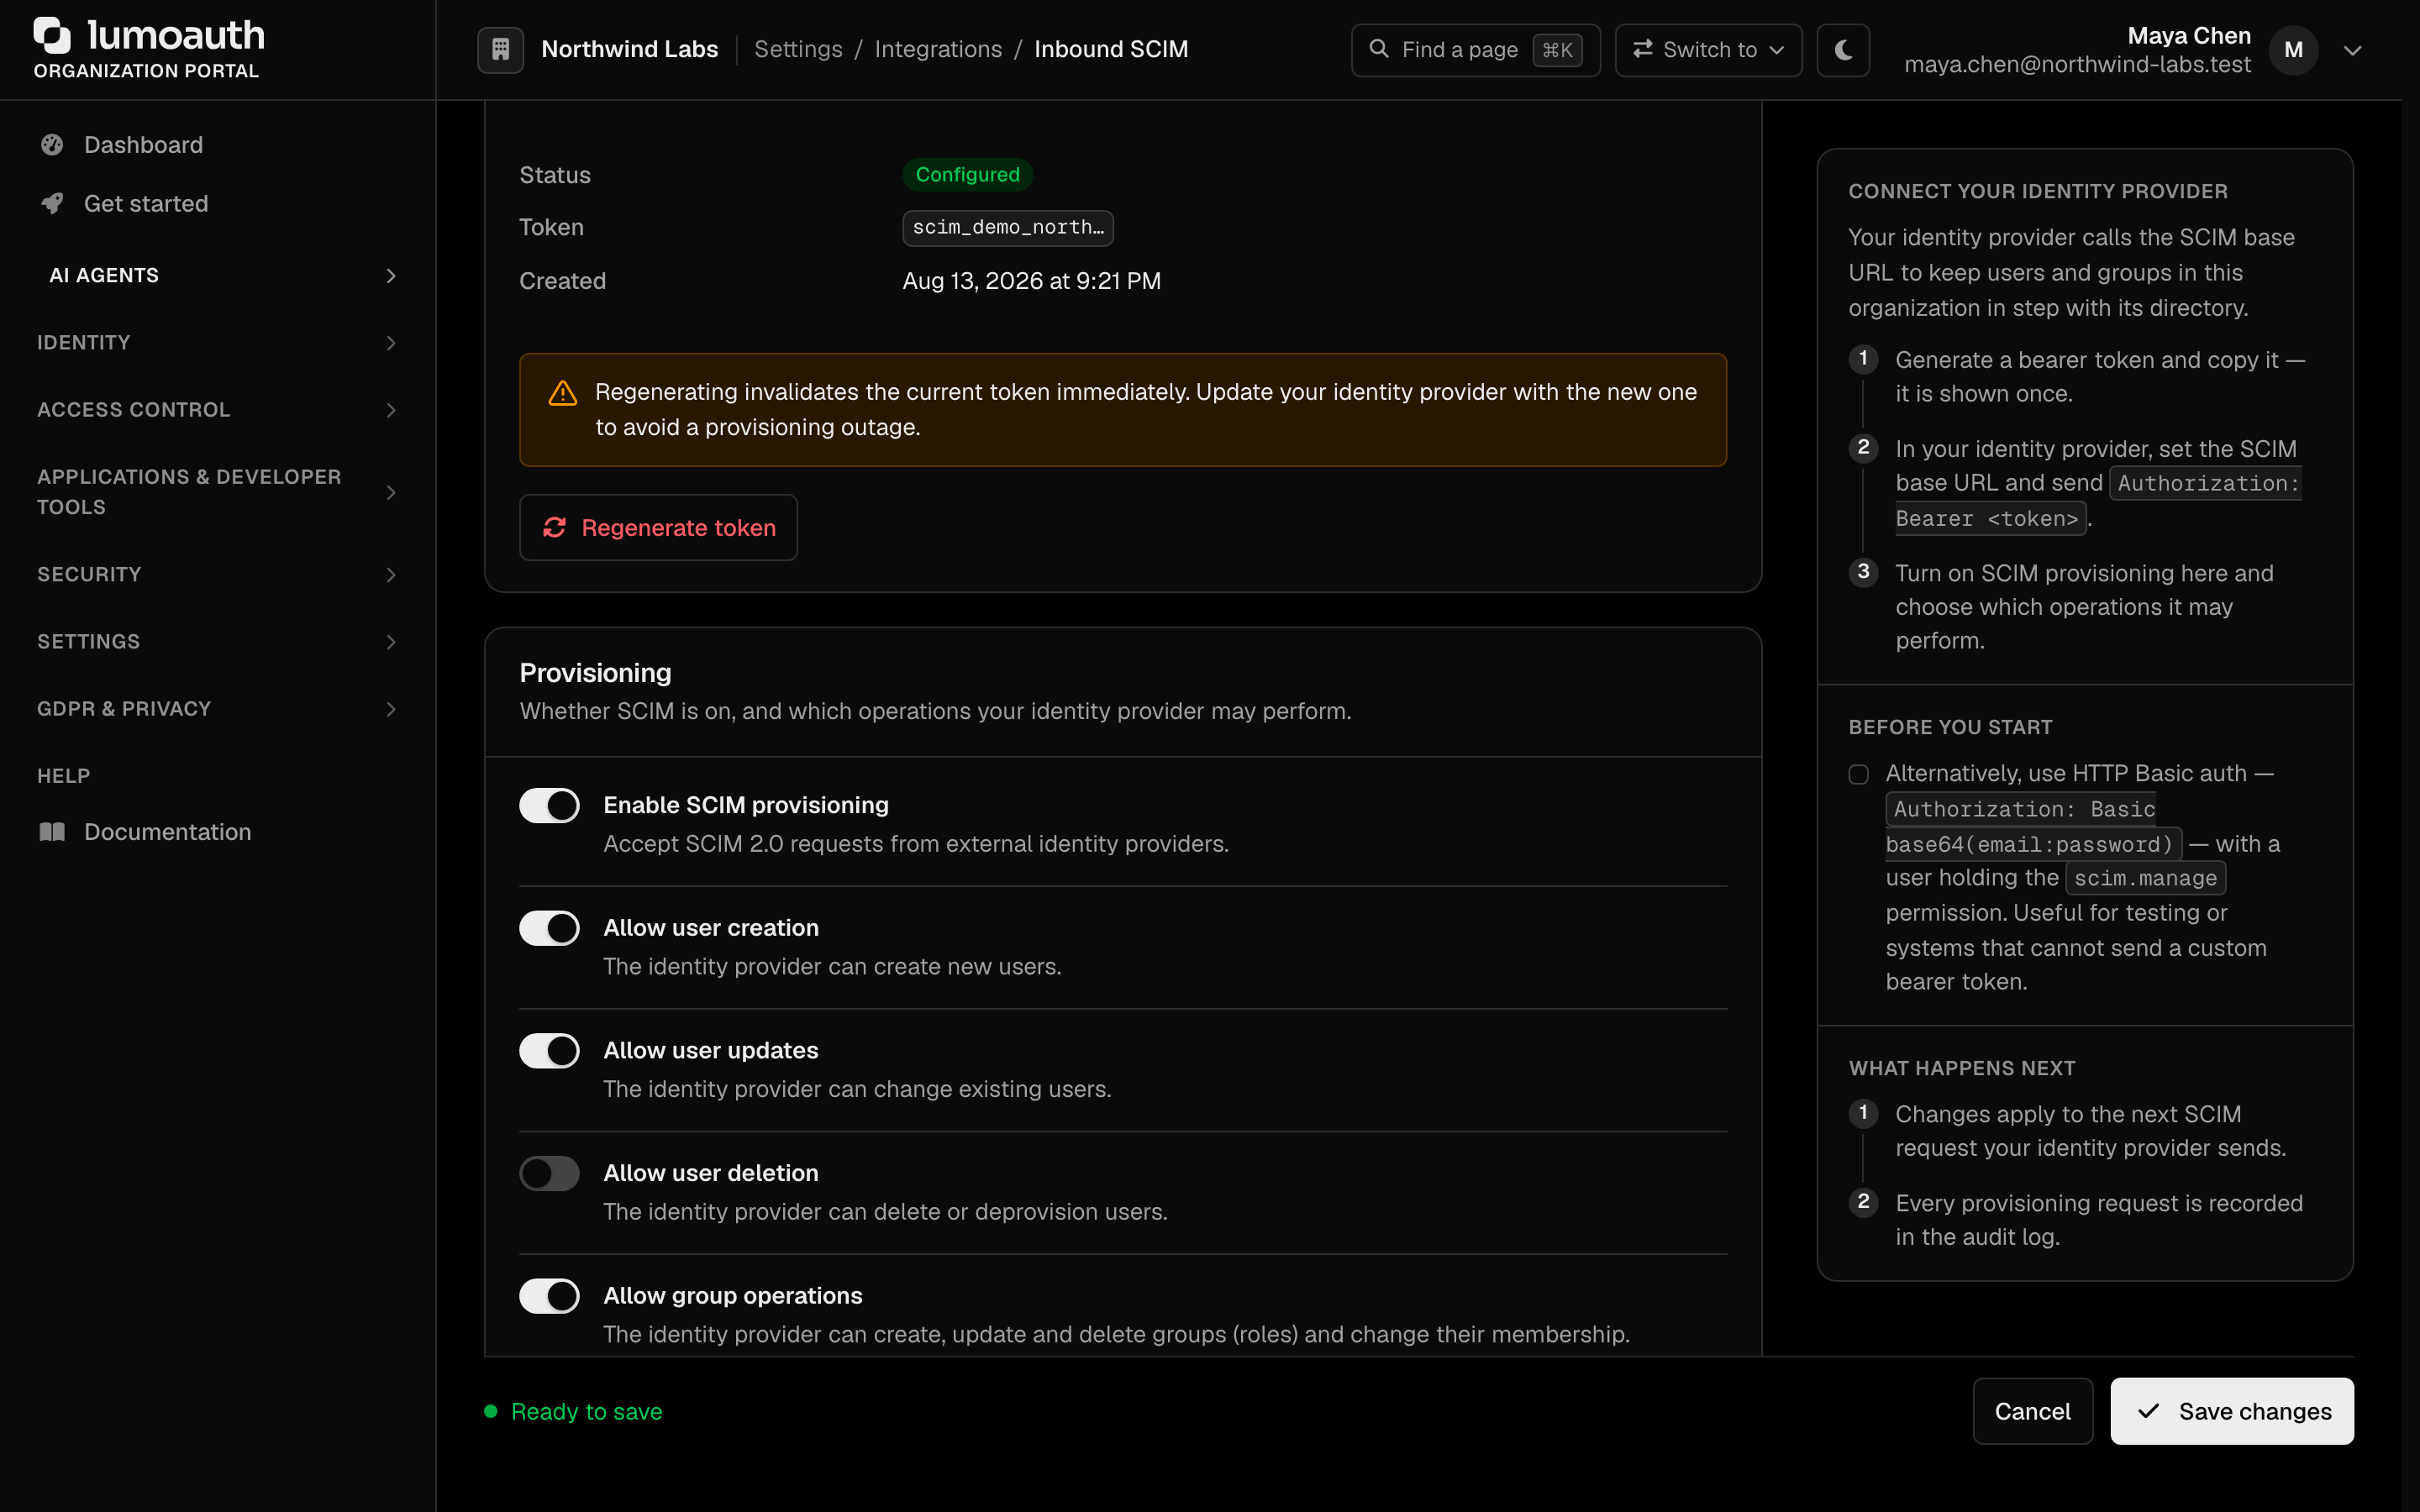Click the green Ready to save status dot
This screenshot has height=1512, width=2420.
point(491,1411)
